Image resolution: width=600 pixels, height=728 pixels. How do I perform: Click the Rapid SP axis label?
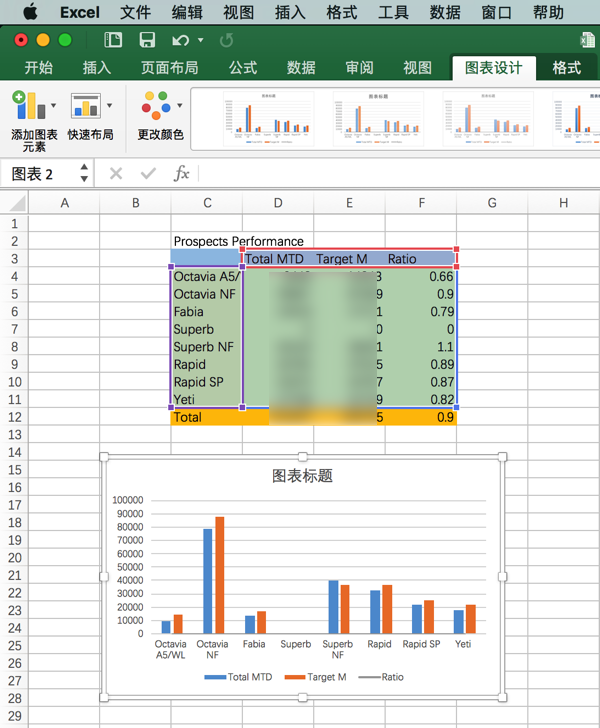pyautogui.click(x=421, y=644)
